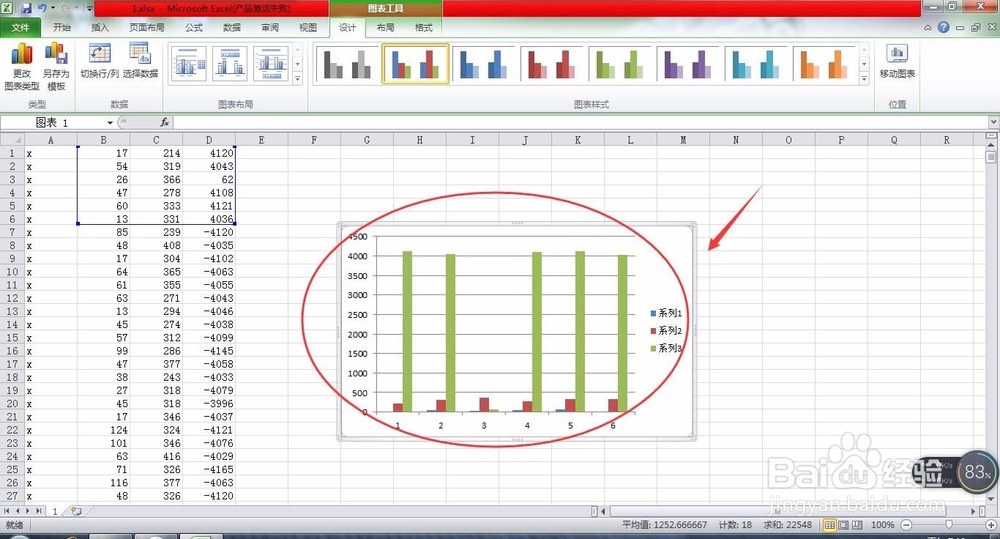Screen dimensions: 1000x539
Task: Click the 100% zoom level text
Action: tap(882, 525)
